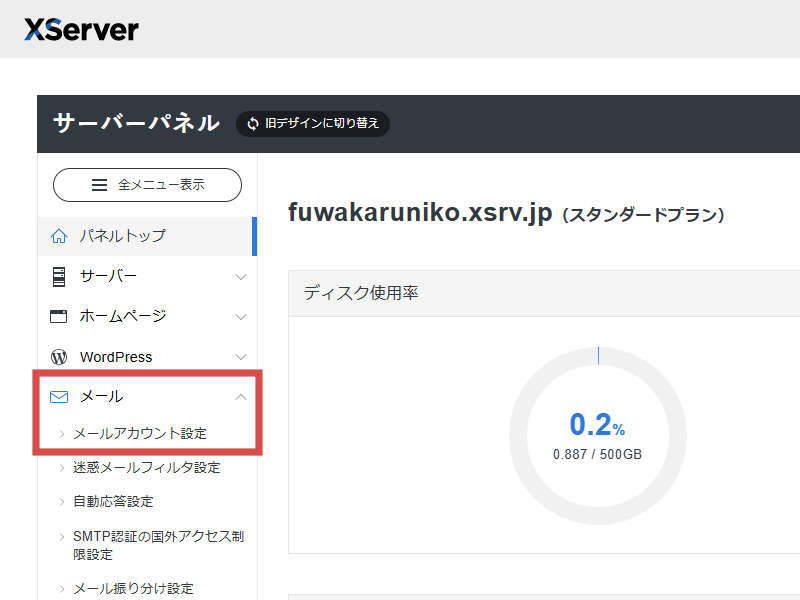The height and width of the screenshot is (600, 800).
Task: Open メール振り分け設定
Action: coord(133,589)
